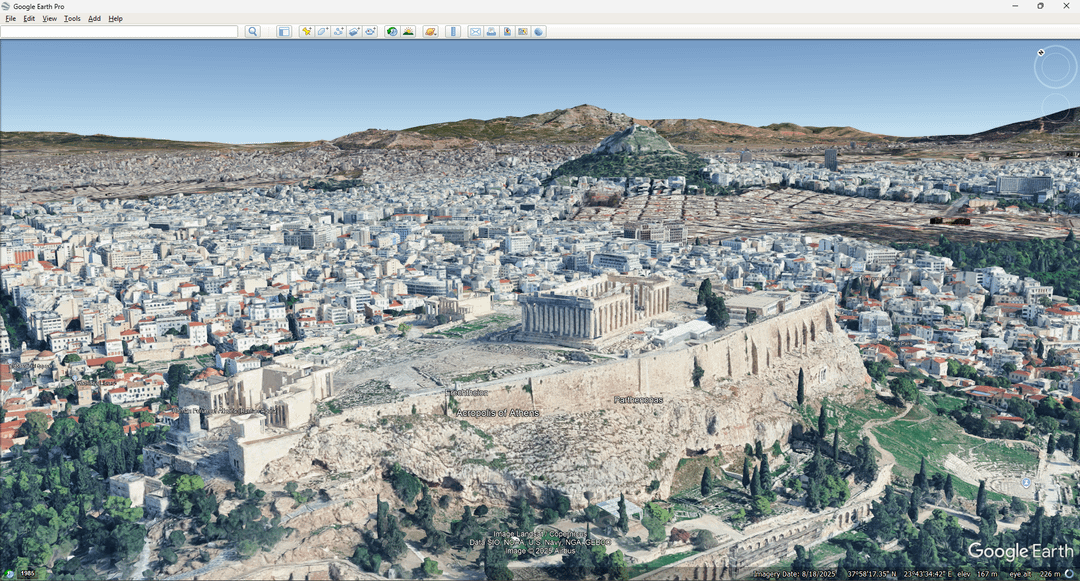Screen dimensions: 1080x581
Task: Click the Search magnifier button
Action: pyautogui.click(x=253, y=32)
